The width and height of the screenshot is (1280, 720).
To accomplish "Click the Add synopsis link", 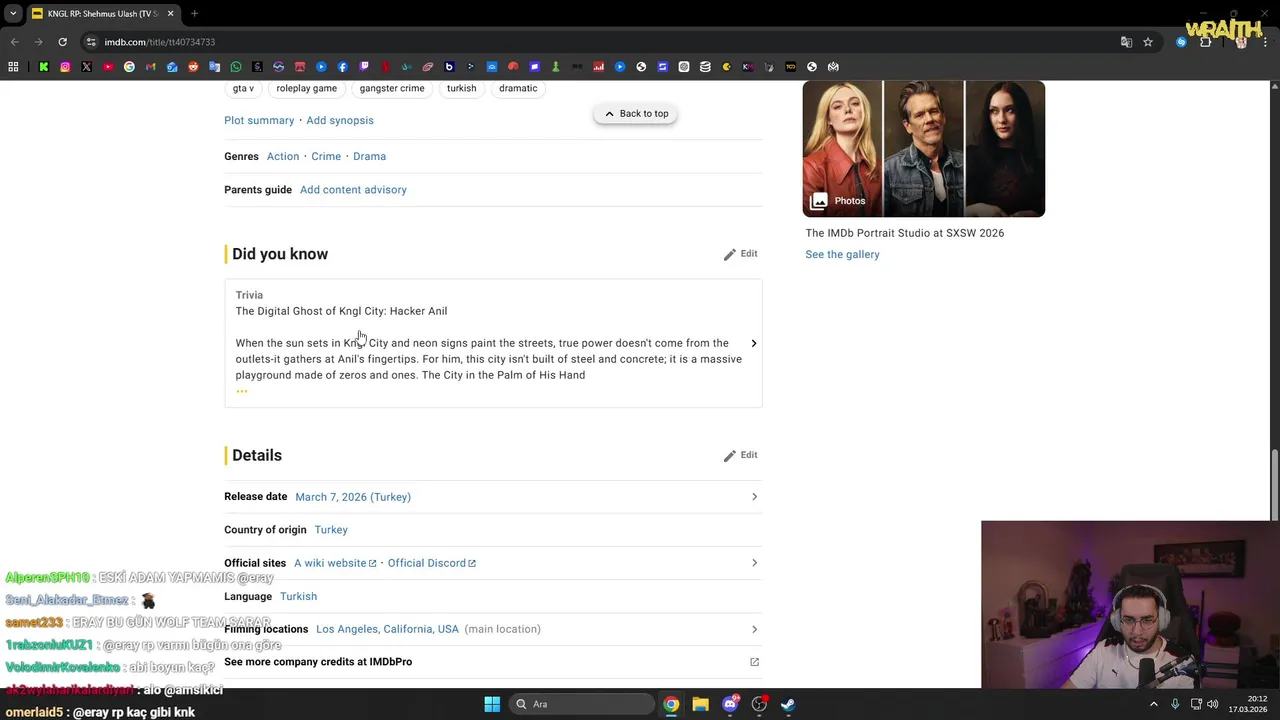I will (340, 121).
